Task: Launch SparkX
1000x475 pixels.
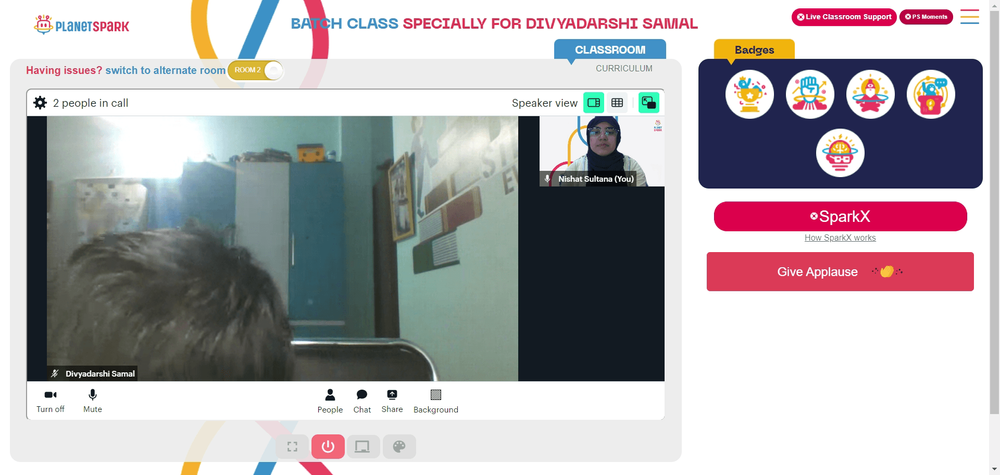Action: (x=840, y=216)
